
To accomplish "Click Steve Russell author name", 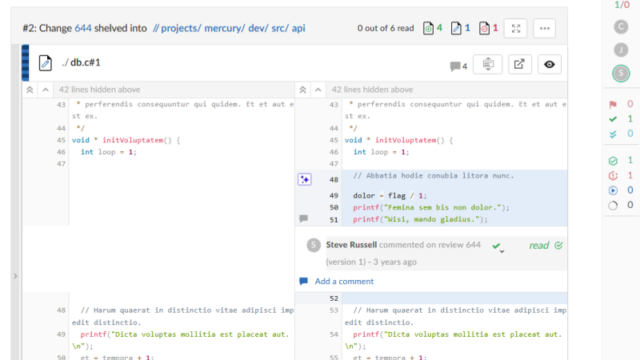I will point(351,245).
